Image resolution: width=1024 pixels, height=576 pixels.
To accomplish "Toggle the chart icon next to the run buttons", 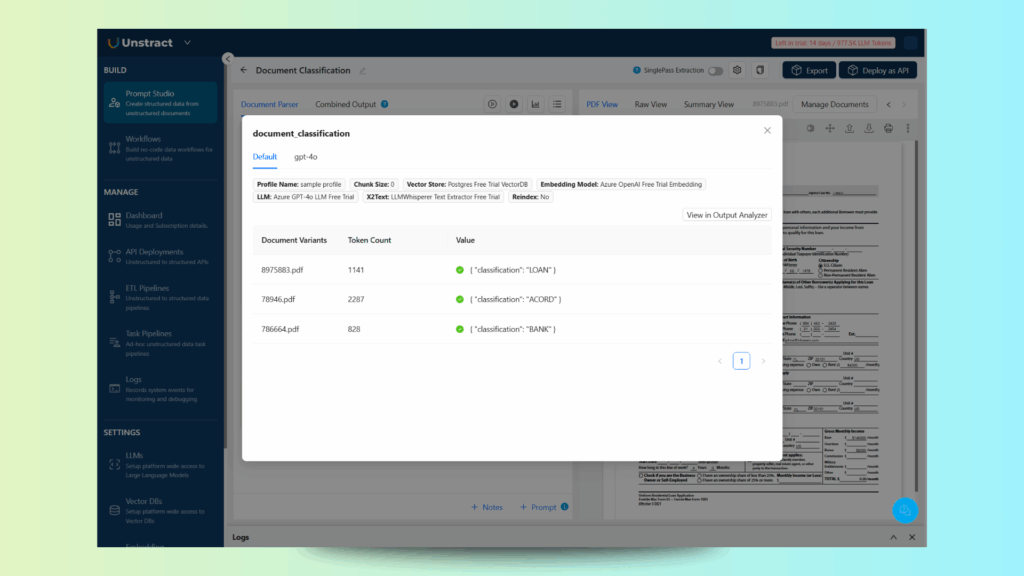I will (535, 104).
